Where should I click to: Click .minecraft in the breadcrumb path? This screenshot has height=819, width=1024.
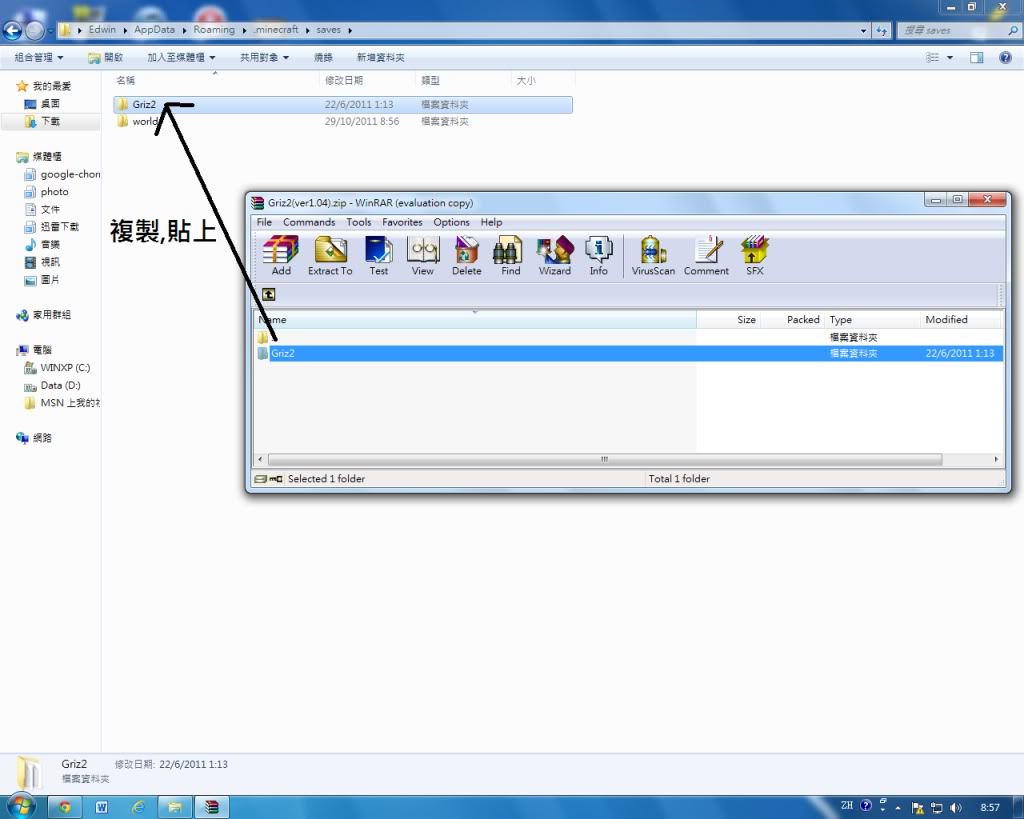276,29
